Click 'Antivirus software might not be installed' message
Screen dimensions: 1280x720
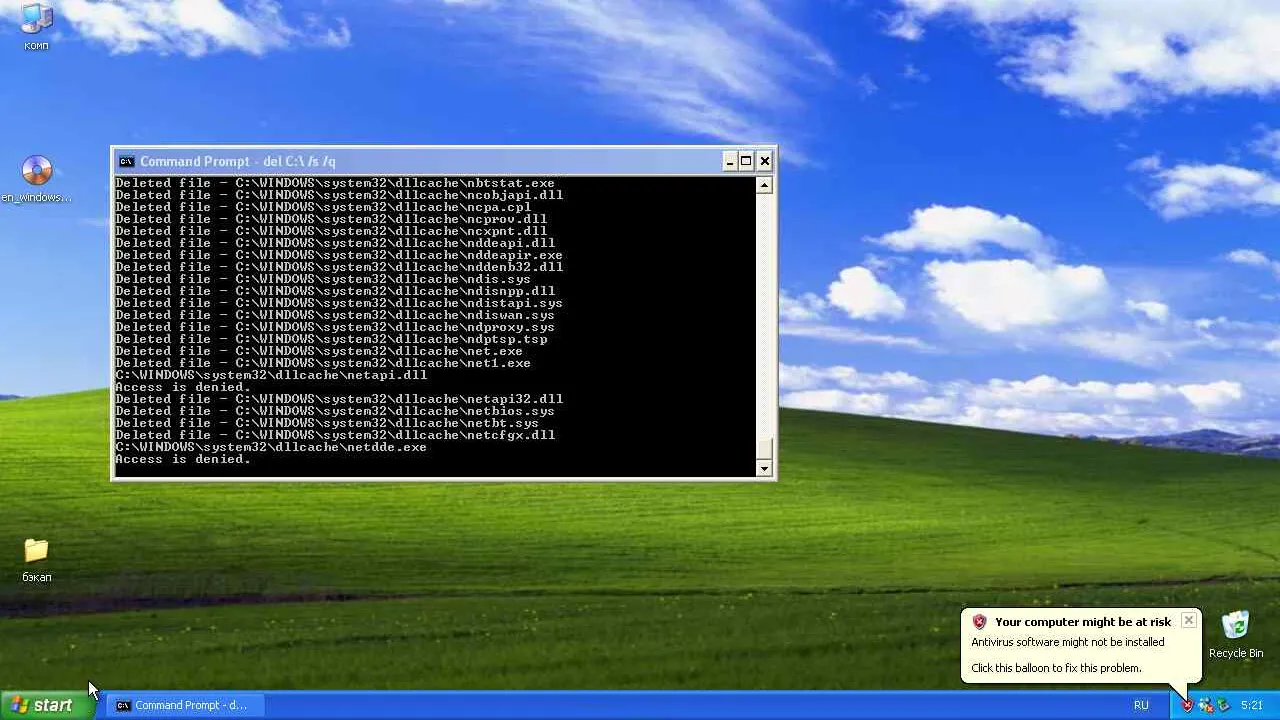tap(1068, 642)
